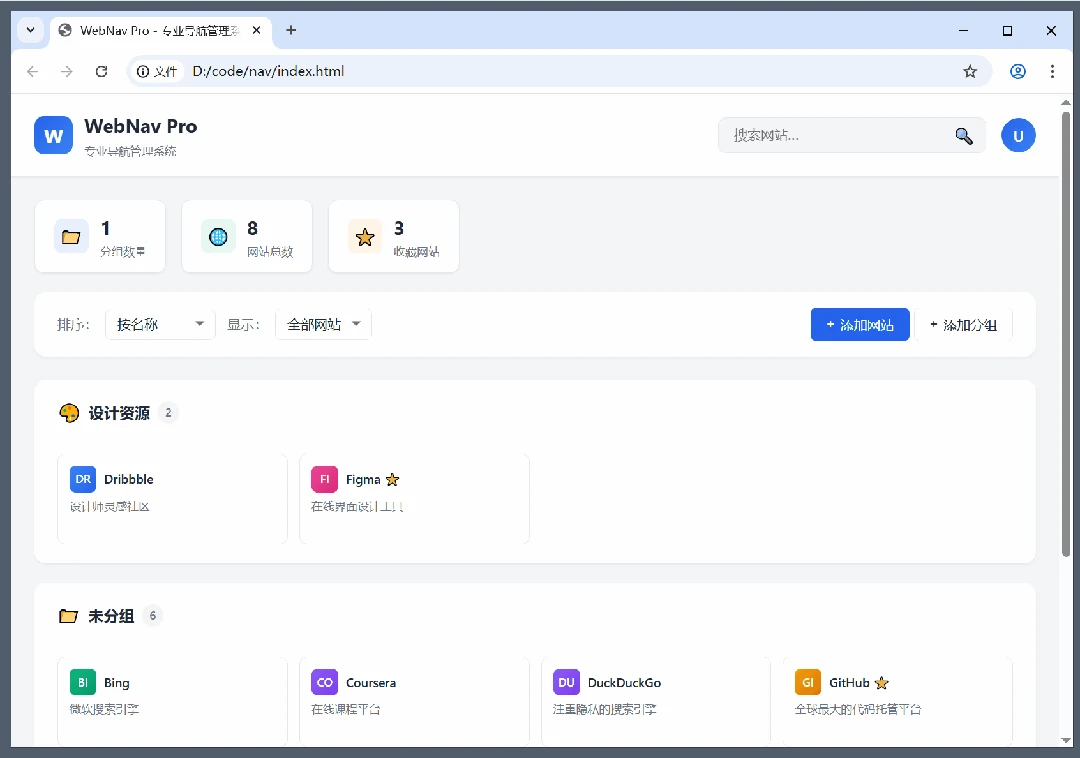
Task: Open the Coursera site card title
Action: [371, 682]
